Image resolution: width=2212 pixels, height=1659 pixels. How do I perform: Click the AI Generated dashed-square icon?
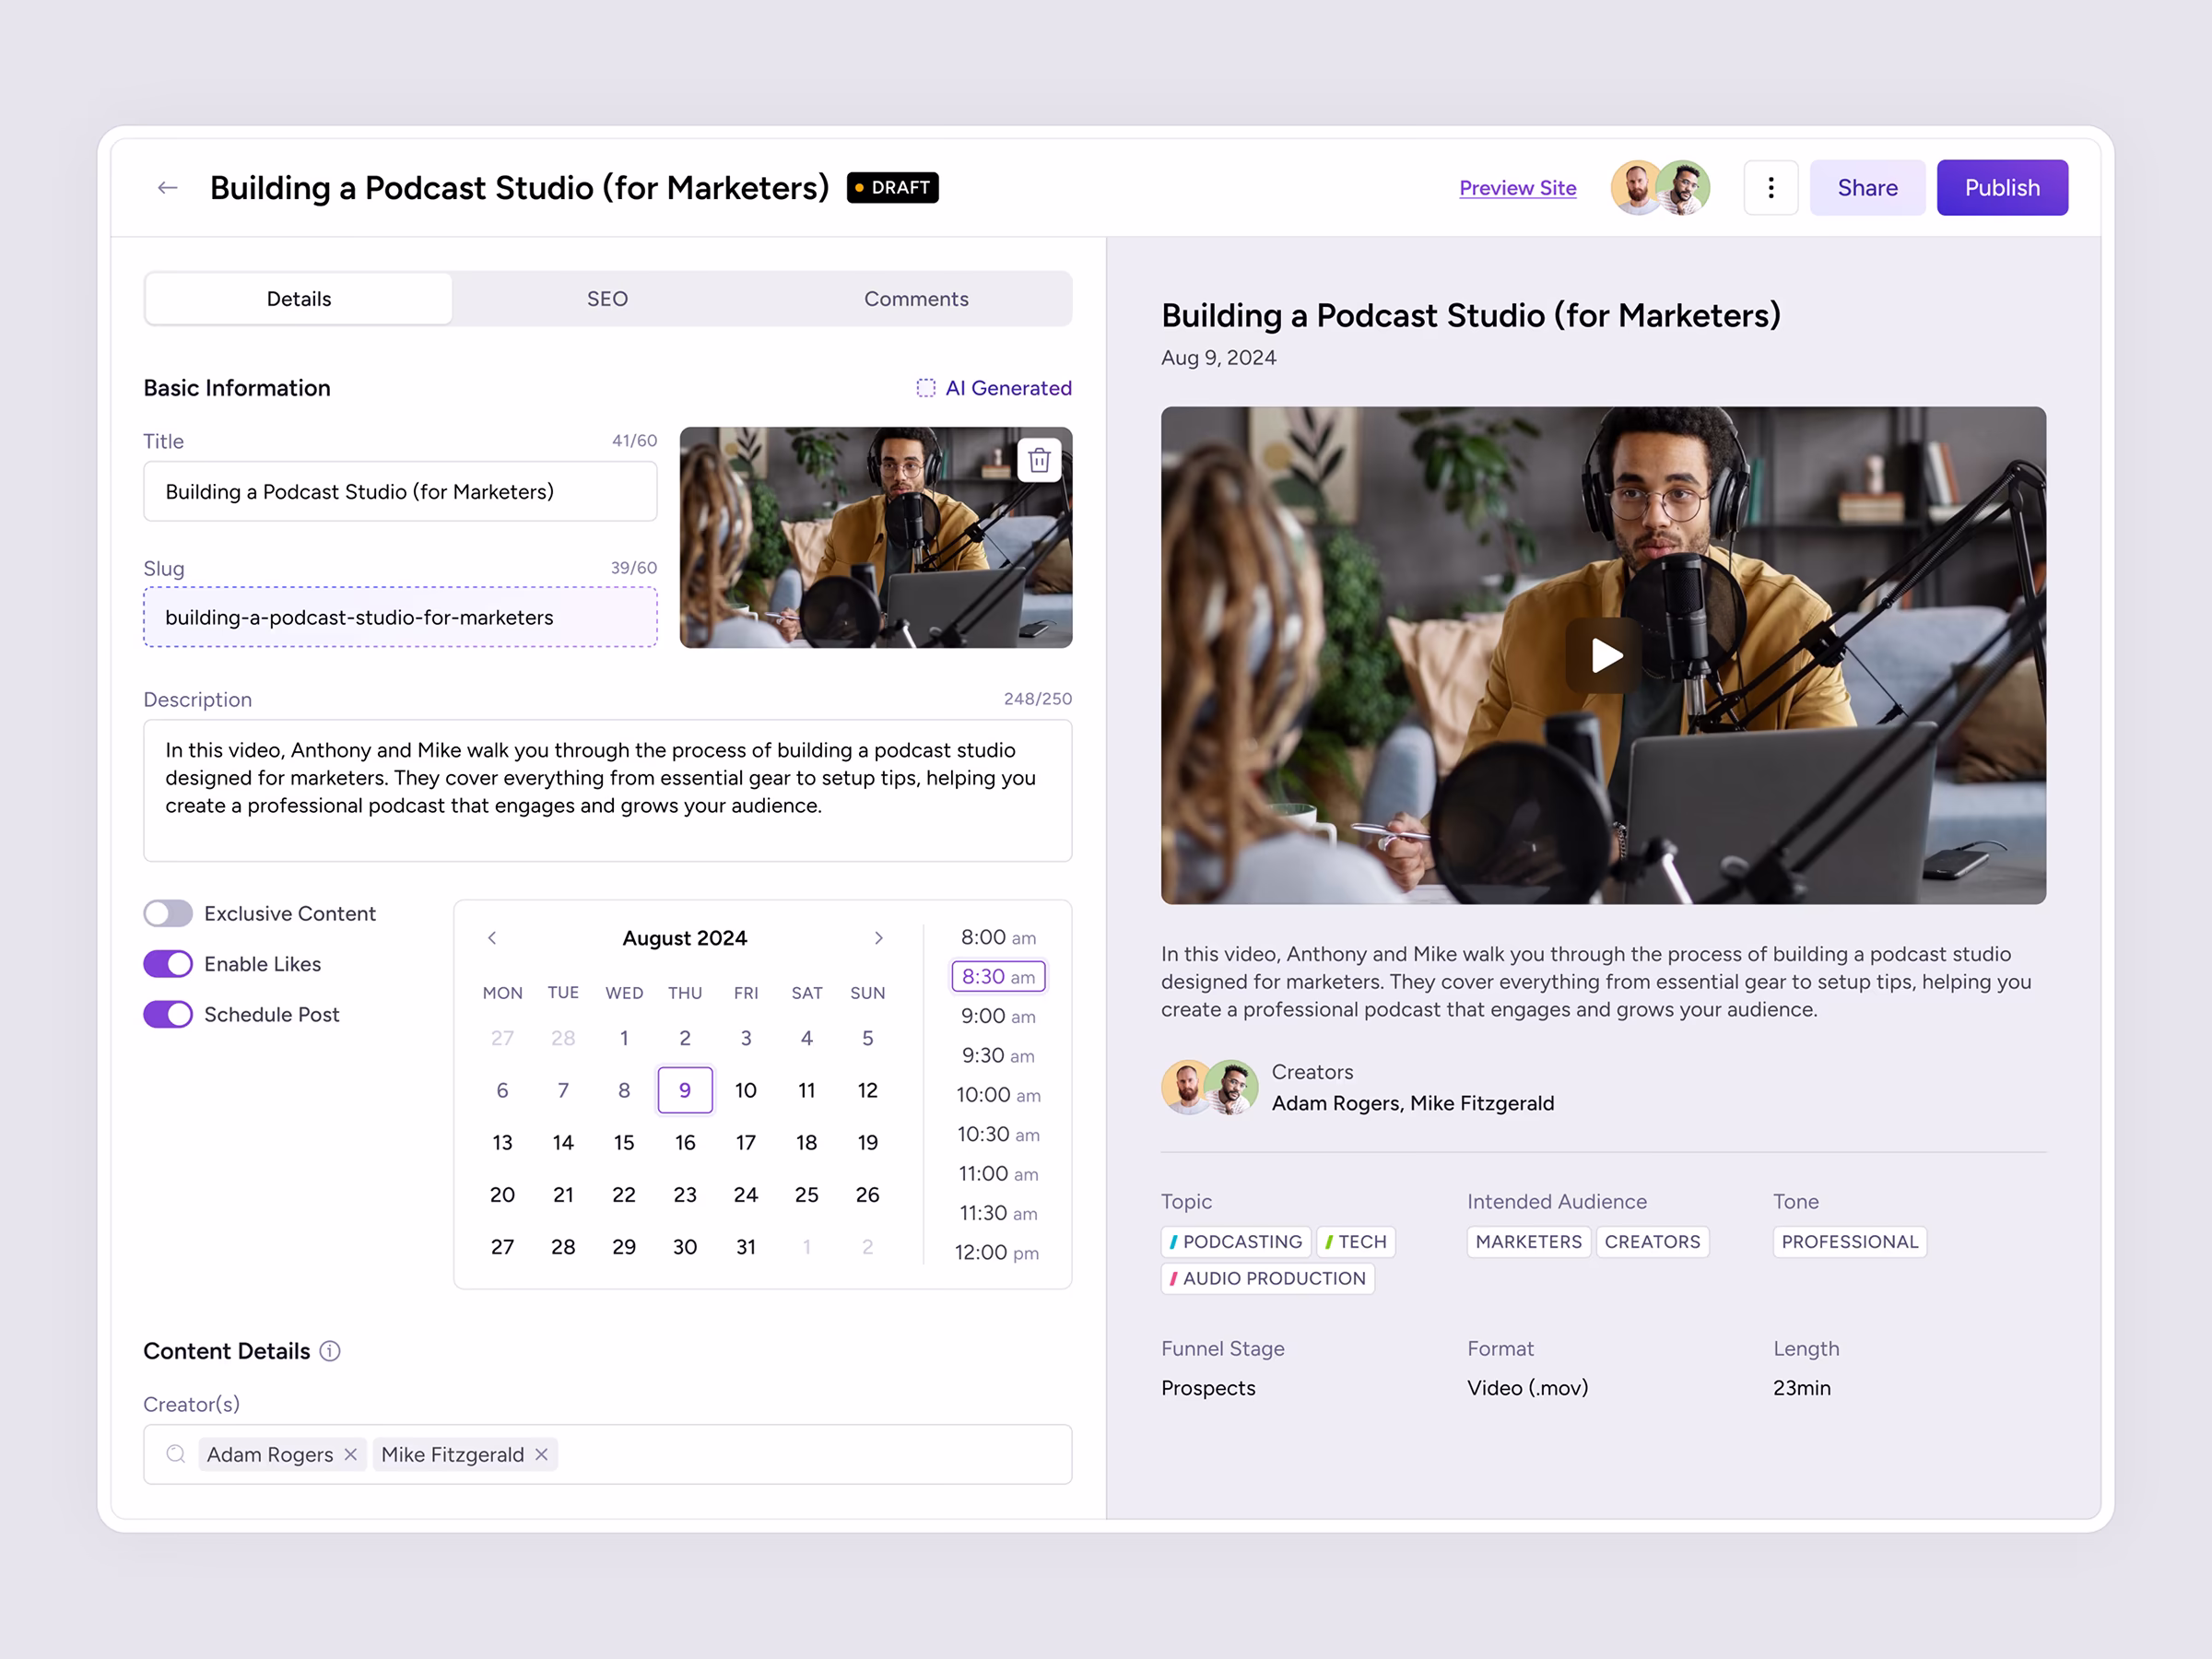click(x=926, y=388)
